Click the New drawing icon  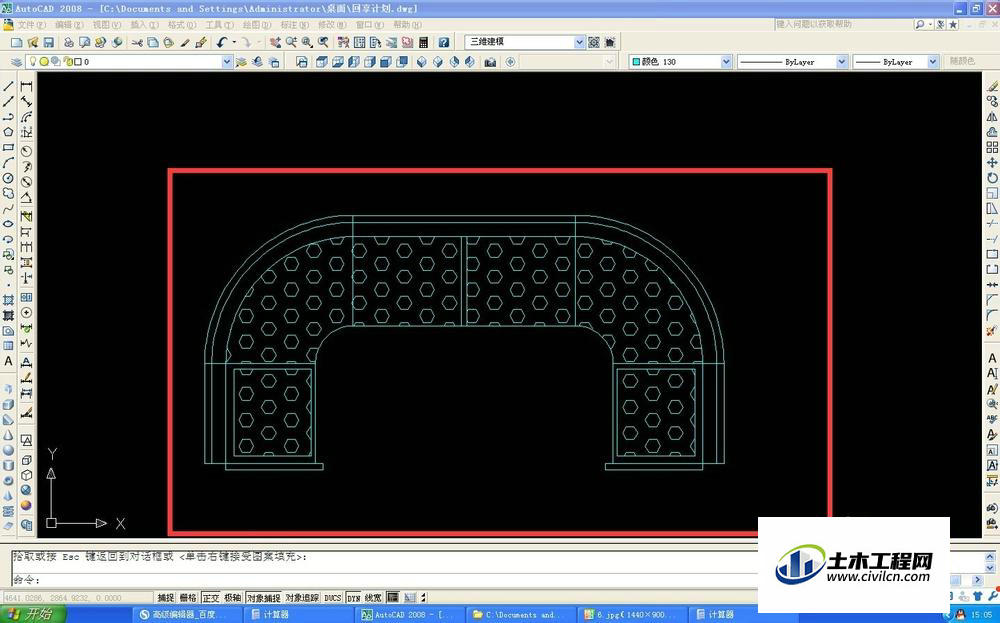click(x=17, y=42)
